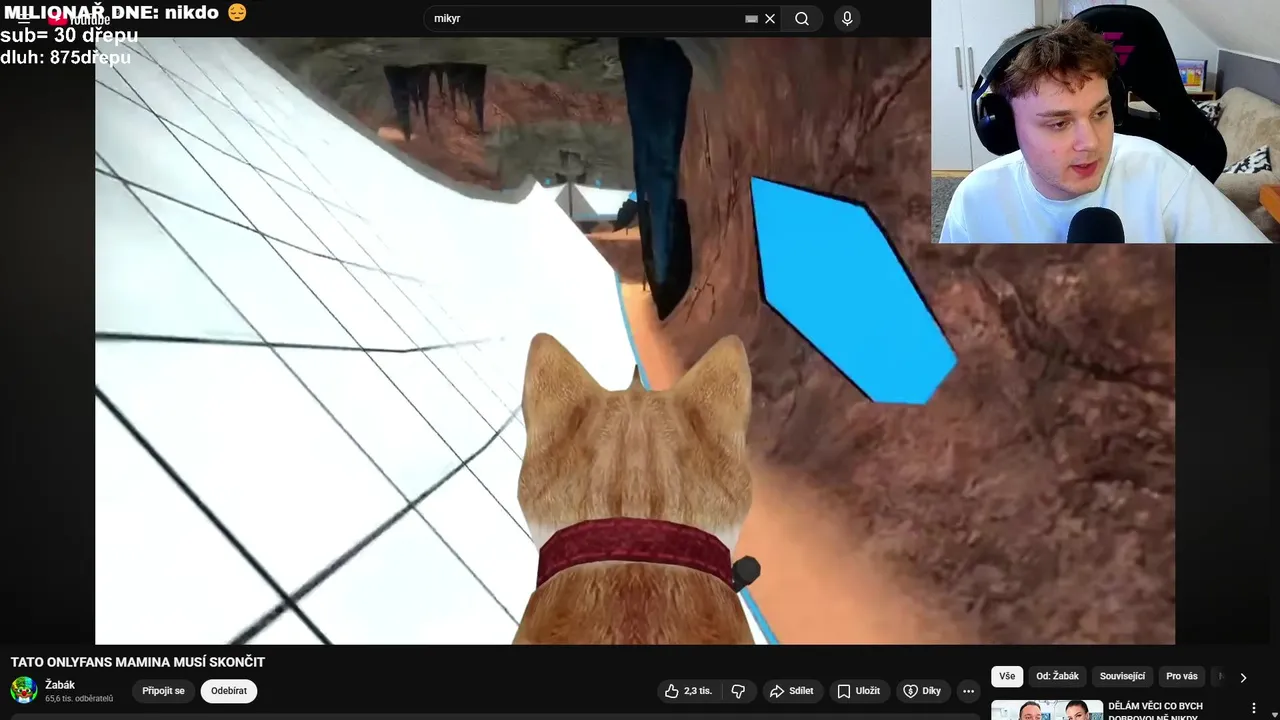This screenshot has width=1280, height=720.
Task: Click the 65,6 tis. odběratelů subscriber count
Action: [79, 698]
